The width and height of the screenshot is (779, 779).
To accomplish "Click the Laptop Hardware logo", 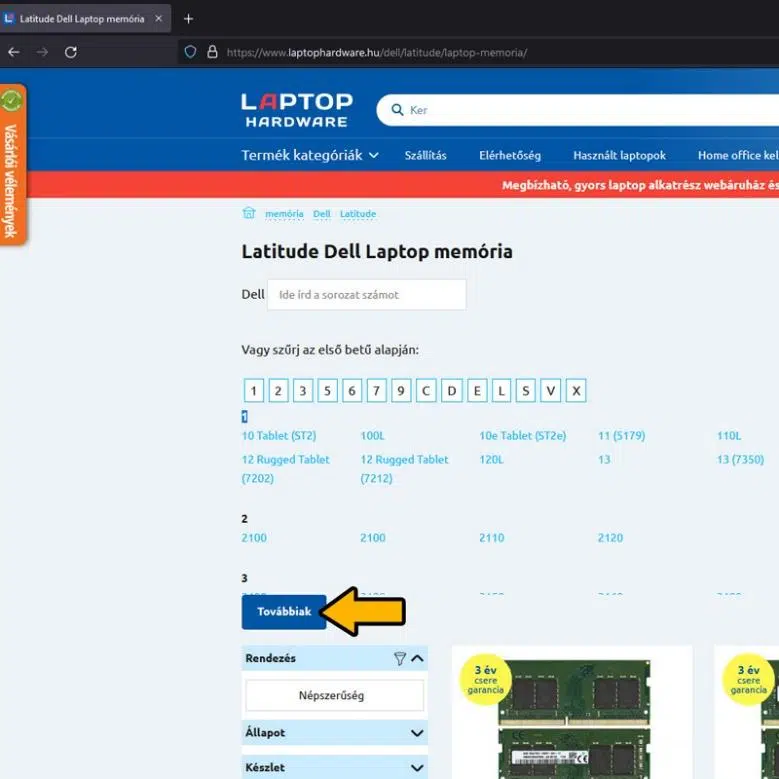I will 297,110.
